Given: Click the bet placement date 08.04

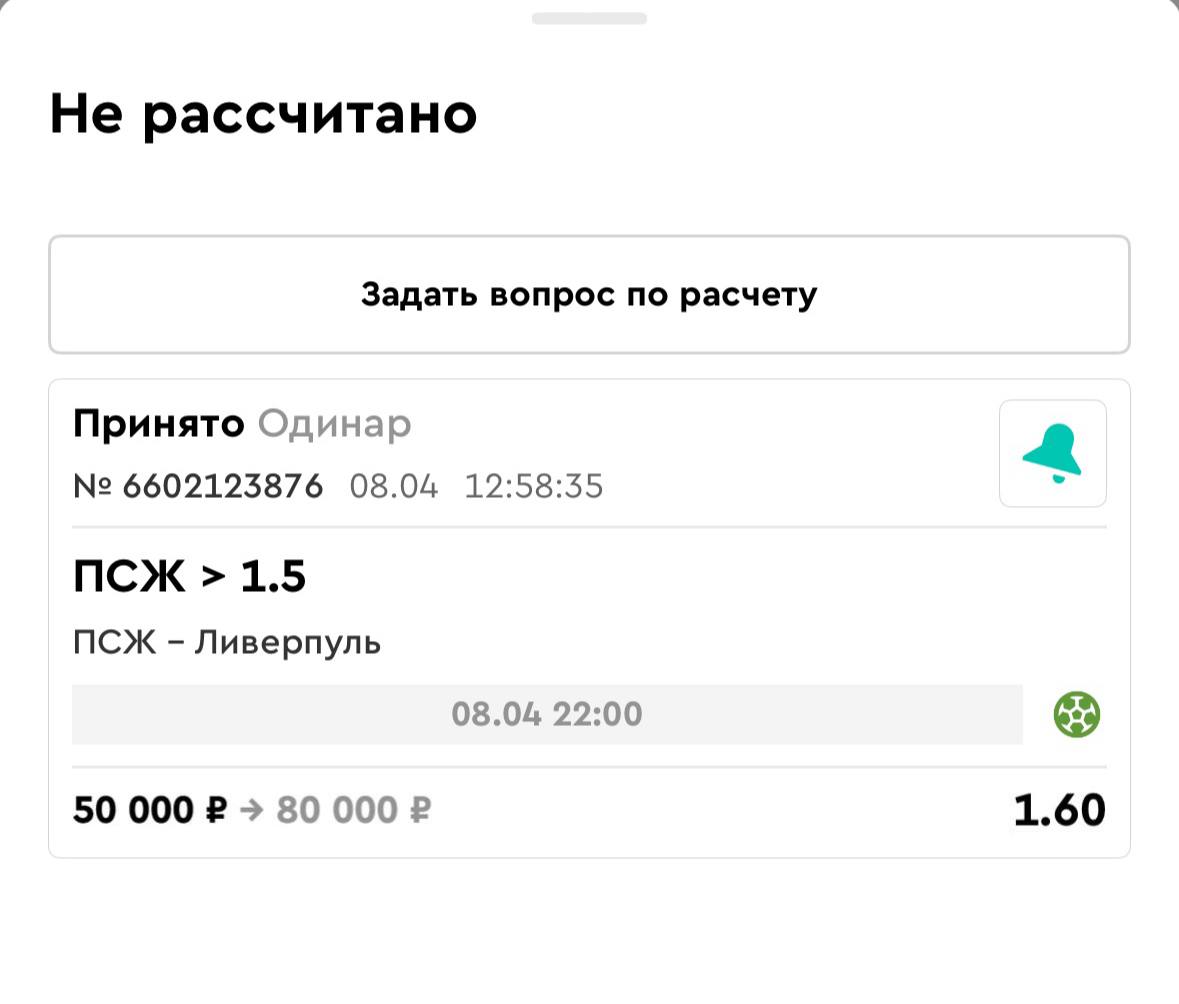Looking at the screenshot, I should (393, 487).
